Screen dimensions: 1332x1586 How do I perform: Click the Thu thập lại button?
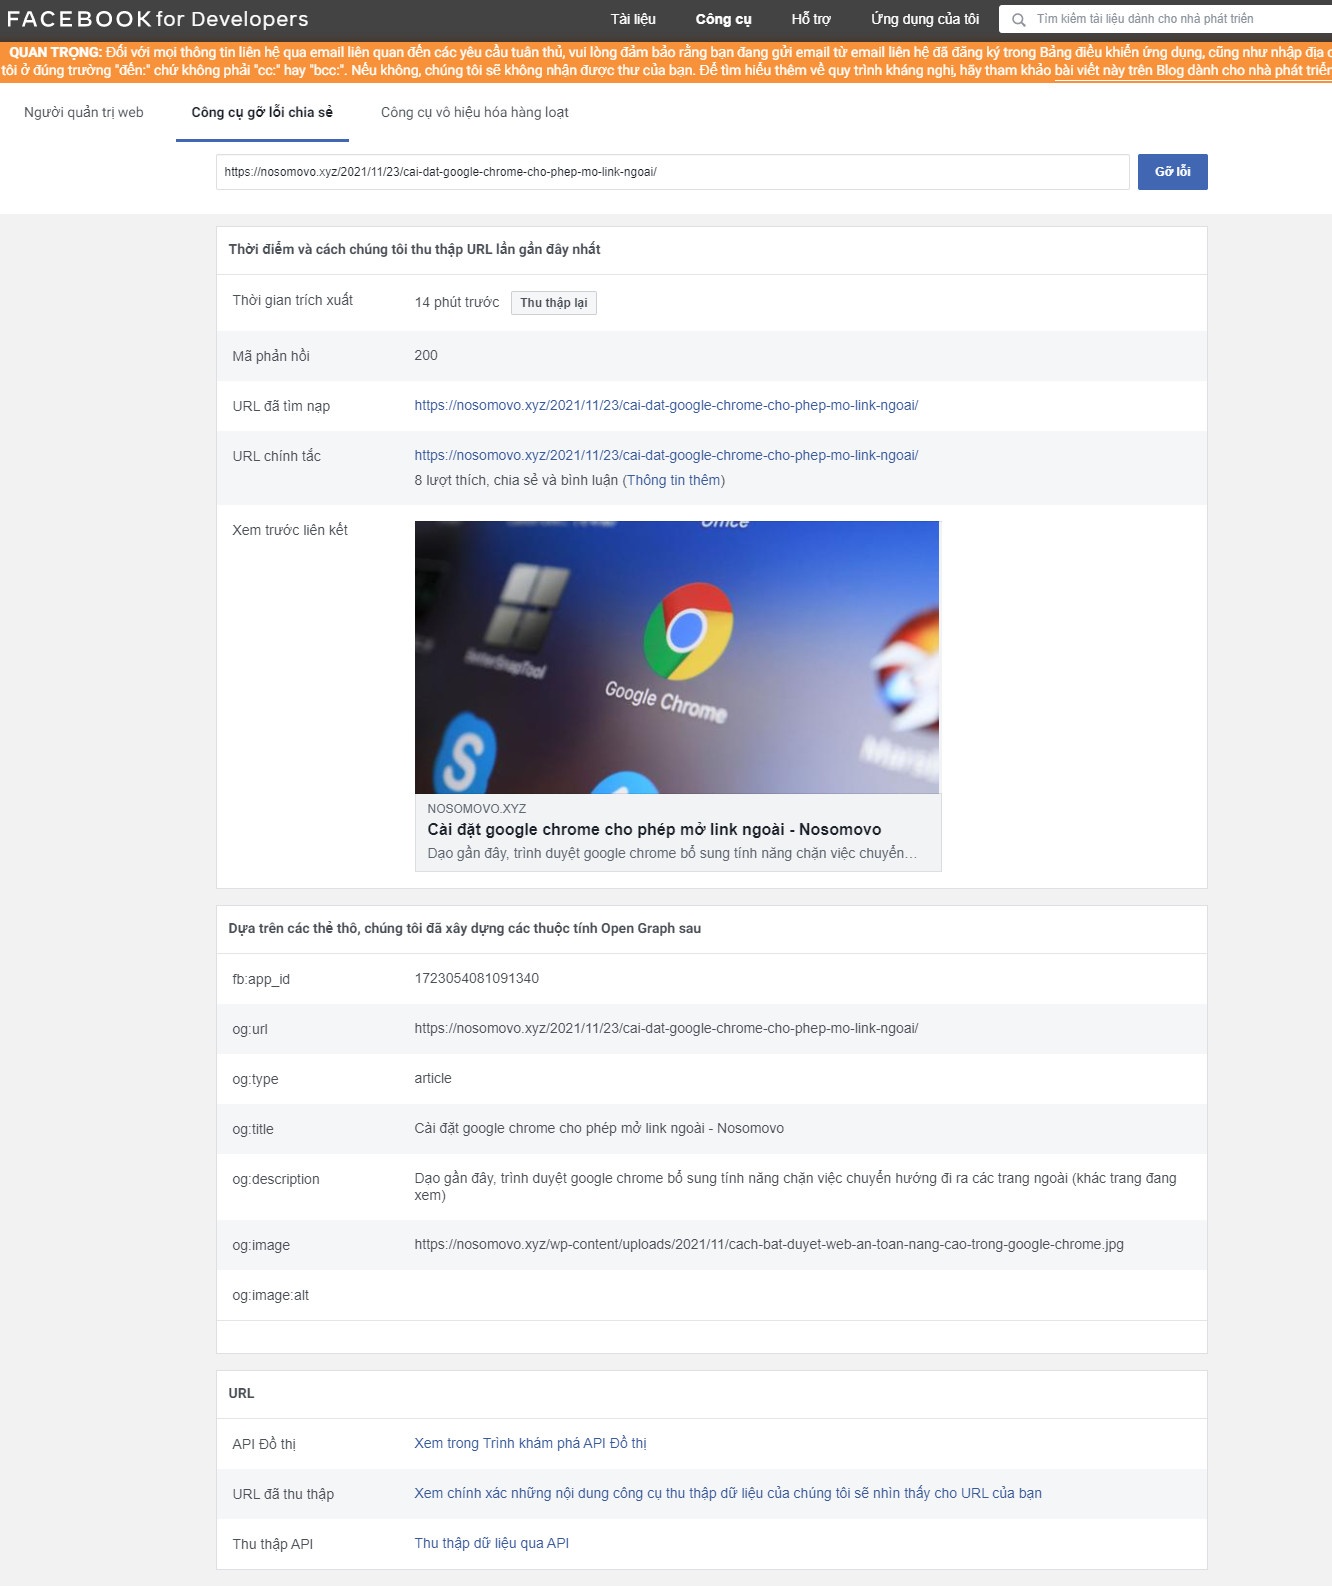(553, 303)
